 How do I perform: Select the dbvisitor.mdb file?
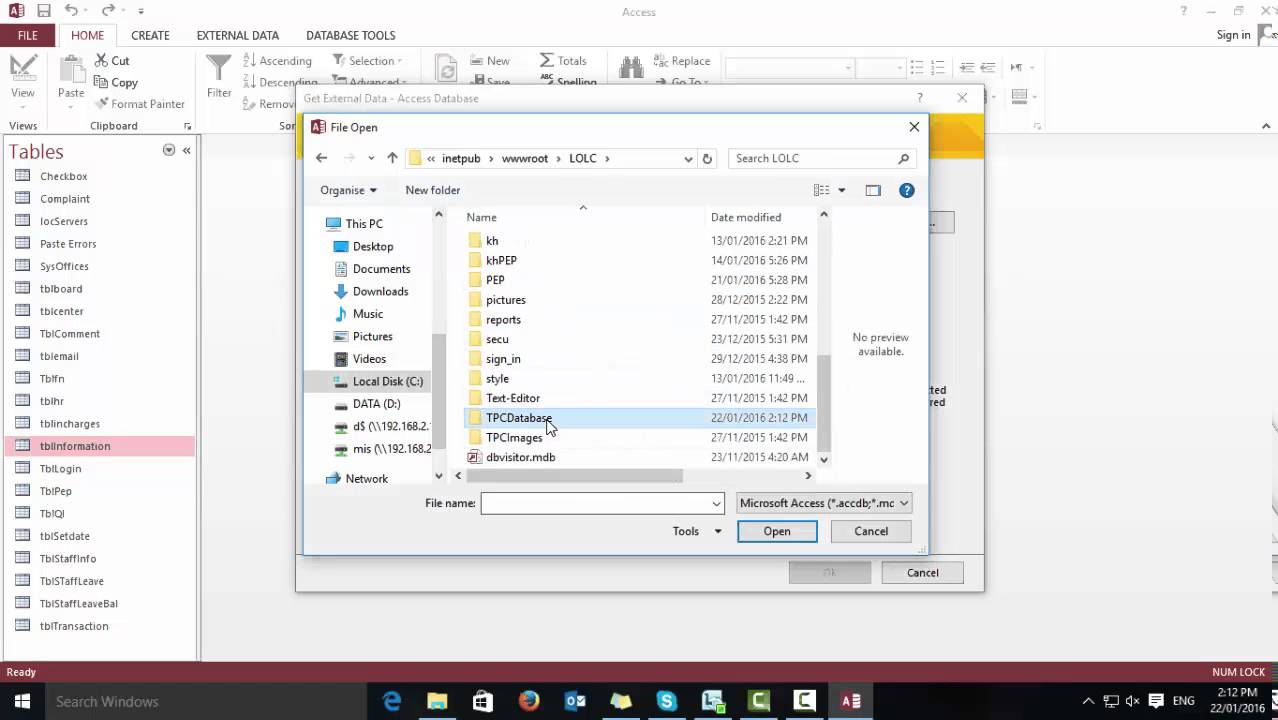[520, 457]
